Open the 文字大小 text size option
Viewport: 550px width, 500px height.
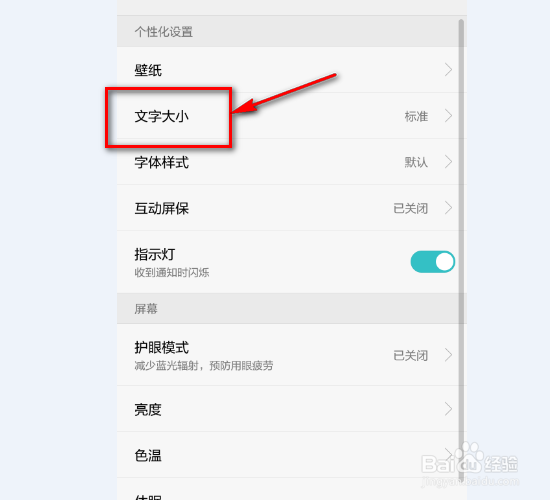tap(292, 116)
